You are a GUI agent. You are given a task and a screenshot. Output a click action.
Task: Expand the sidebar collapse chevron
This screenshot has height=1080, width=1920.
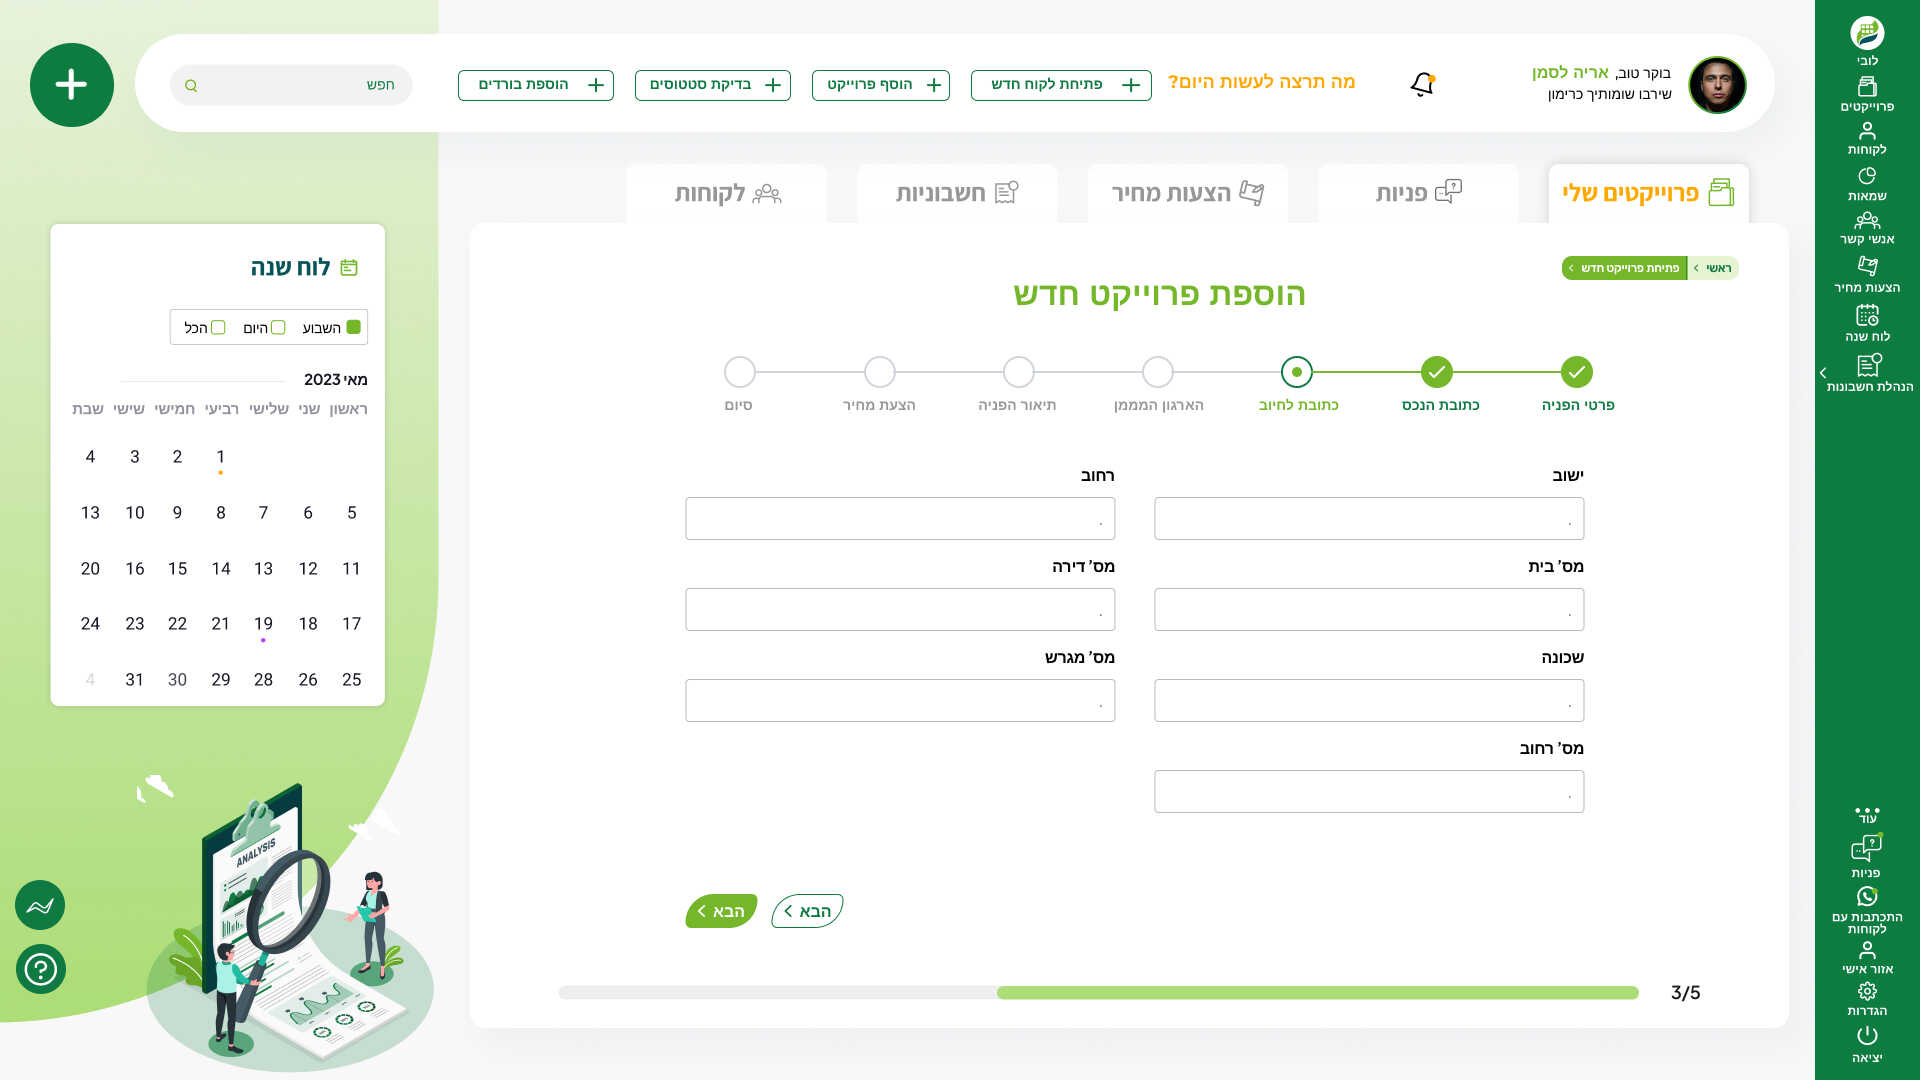(1823, 373)
